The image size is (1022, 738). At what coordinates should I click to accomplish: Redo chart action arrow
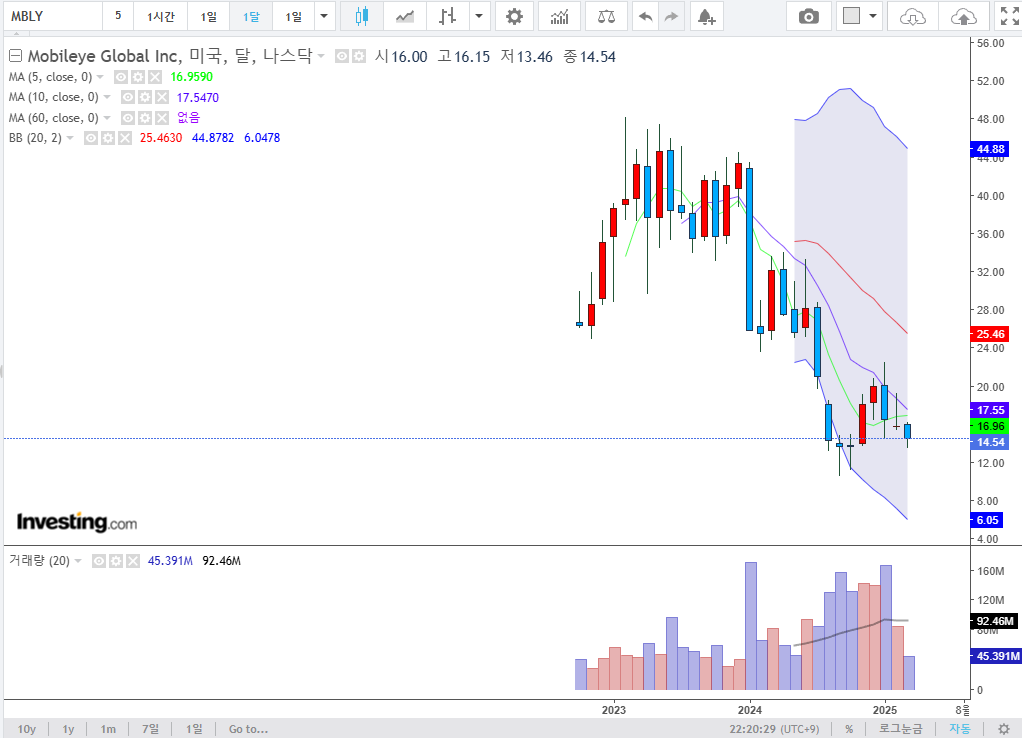click(671, 16)
